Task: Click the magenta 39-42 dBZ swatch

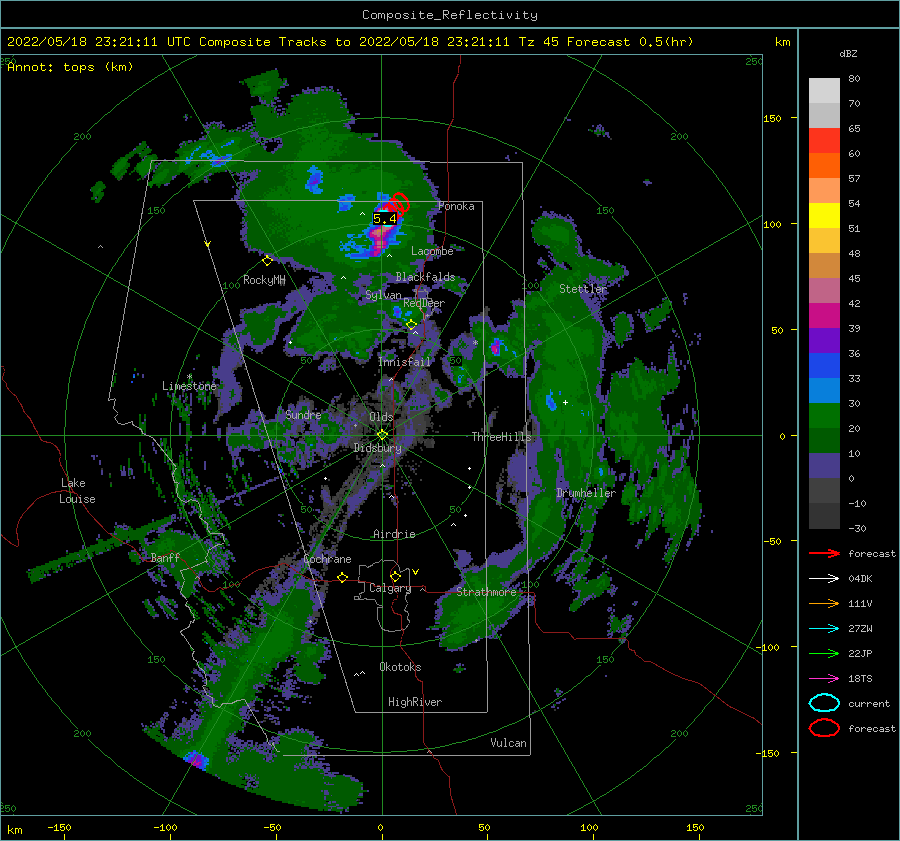Action: [x=824, y=316]
